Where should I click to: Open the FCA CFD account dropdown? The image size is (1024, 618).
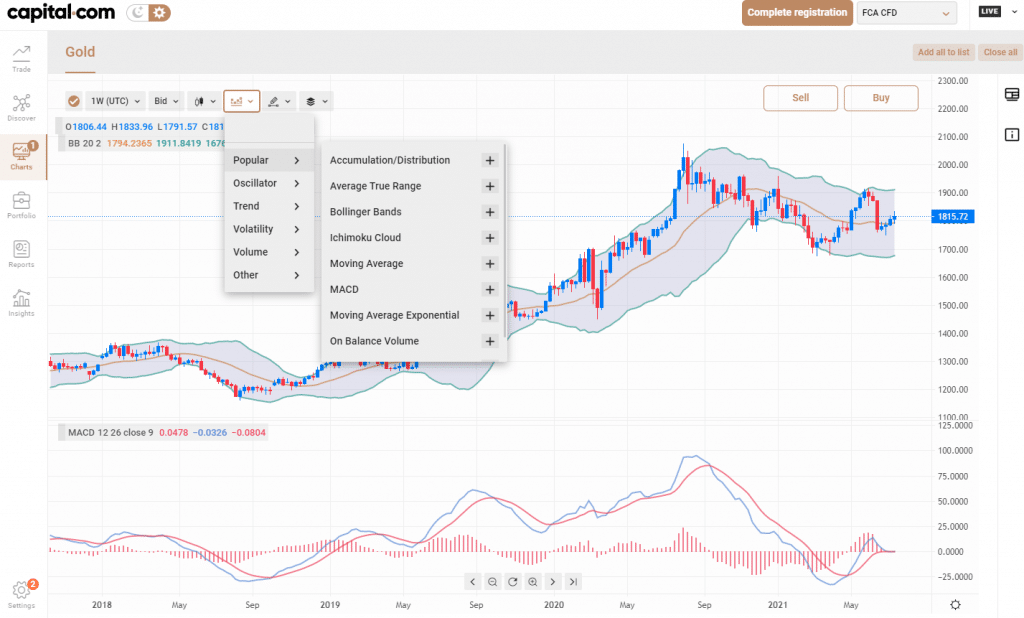tap(905, 13)
